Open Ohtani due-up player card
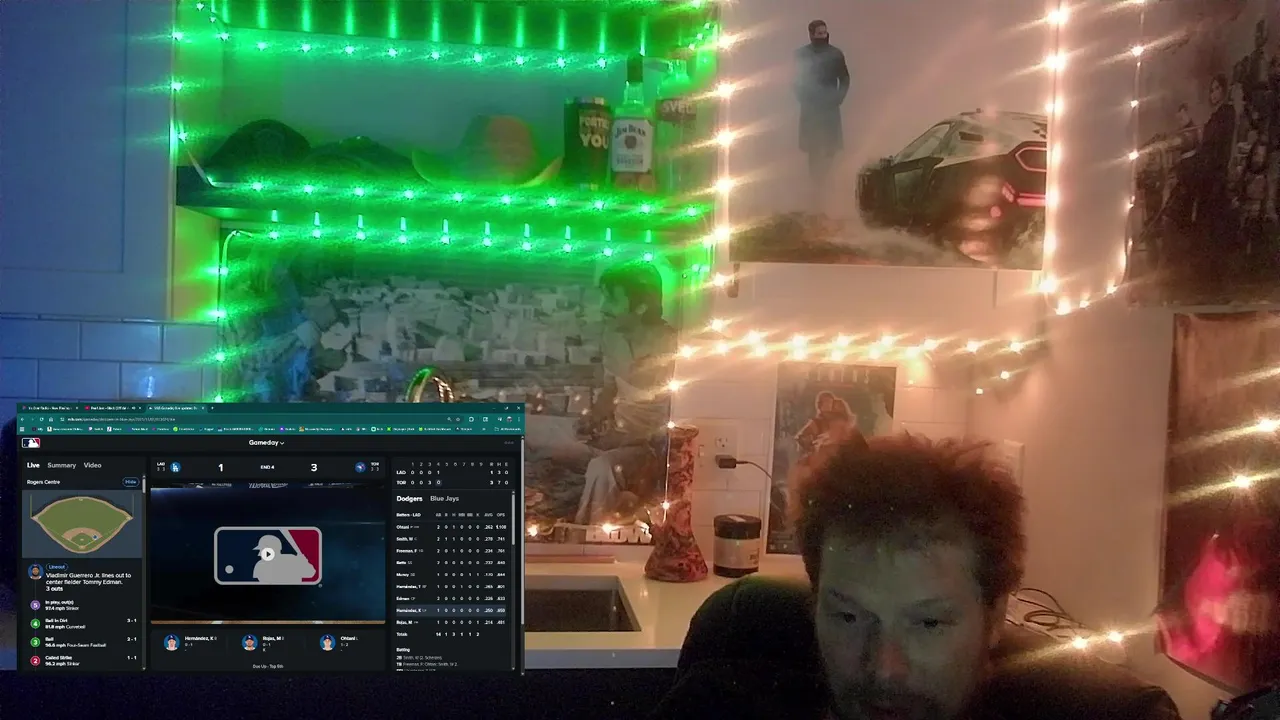The height and width of the screenshot is (720, 1280). tap(340, 642)
